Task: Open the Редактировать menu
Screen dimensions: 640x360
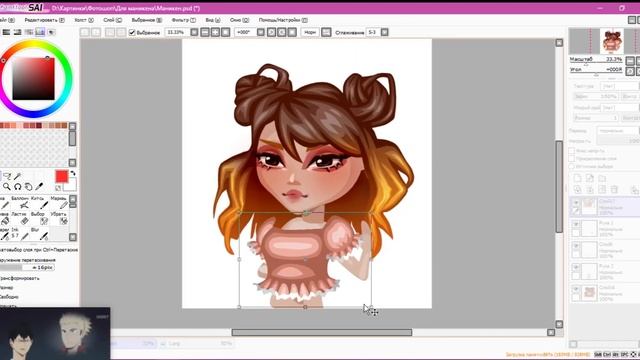Action: pyautogui.click(x=44, y=20)
